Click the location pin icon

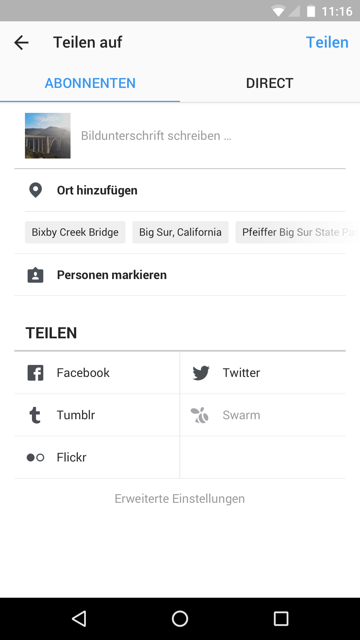[x=36, y=190]
